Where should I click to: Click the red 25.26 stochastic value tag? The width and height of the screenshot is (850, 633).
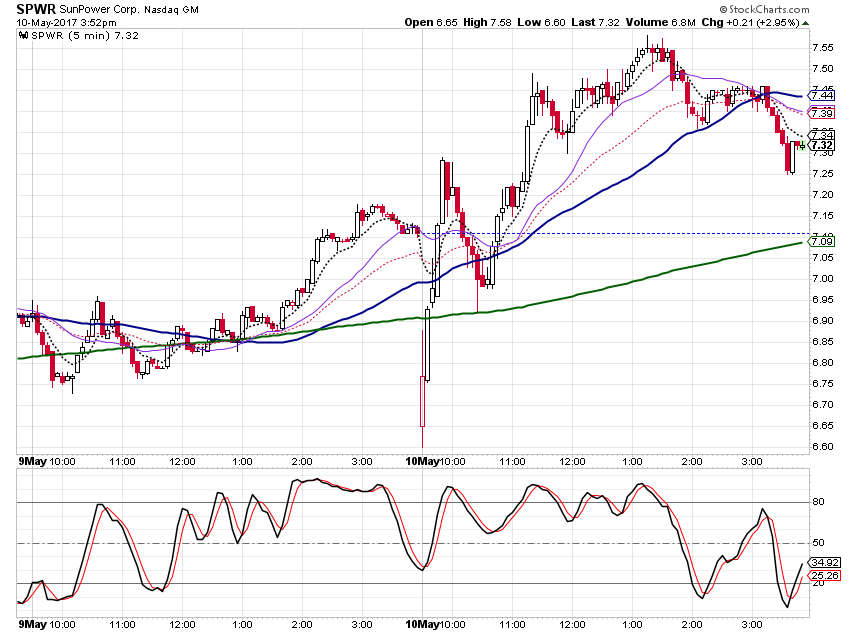click(x=825, y=576)
